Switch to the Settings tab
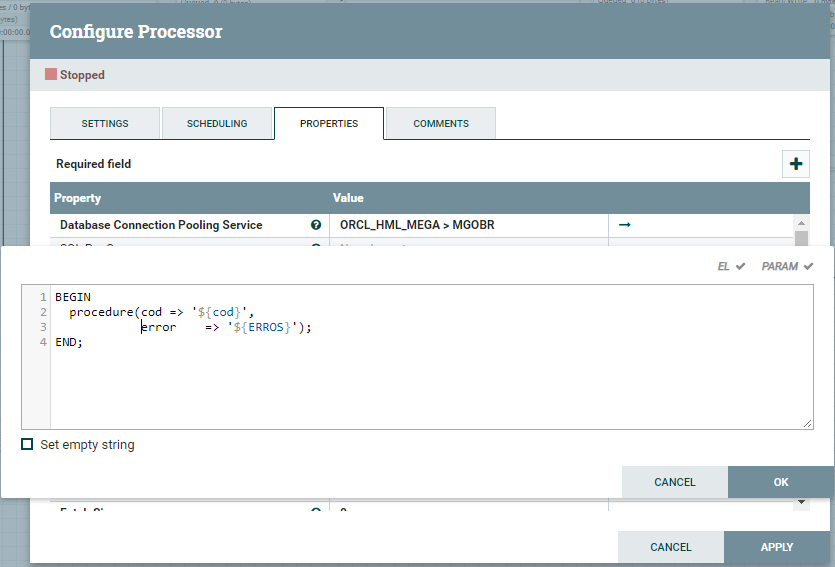The image size is (835, 567). (105, 124)
